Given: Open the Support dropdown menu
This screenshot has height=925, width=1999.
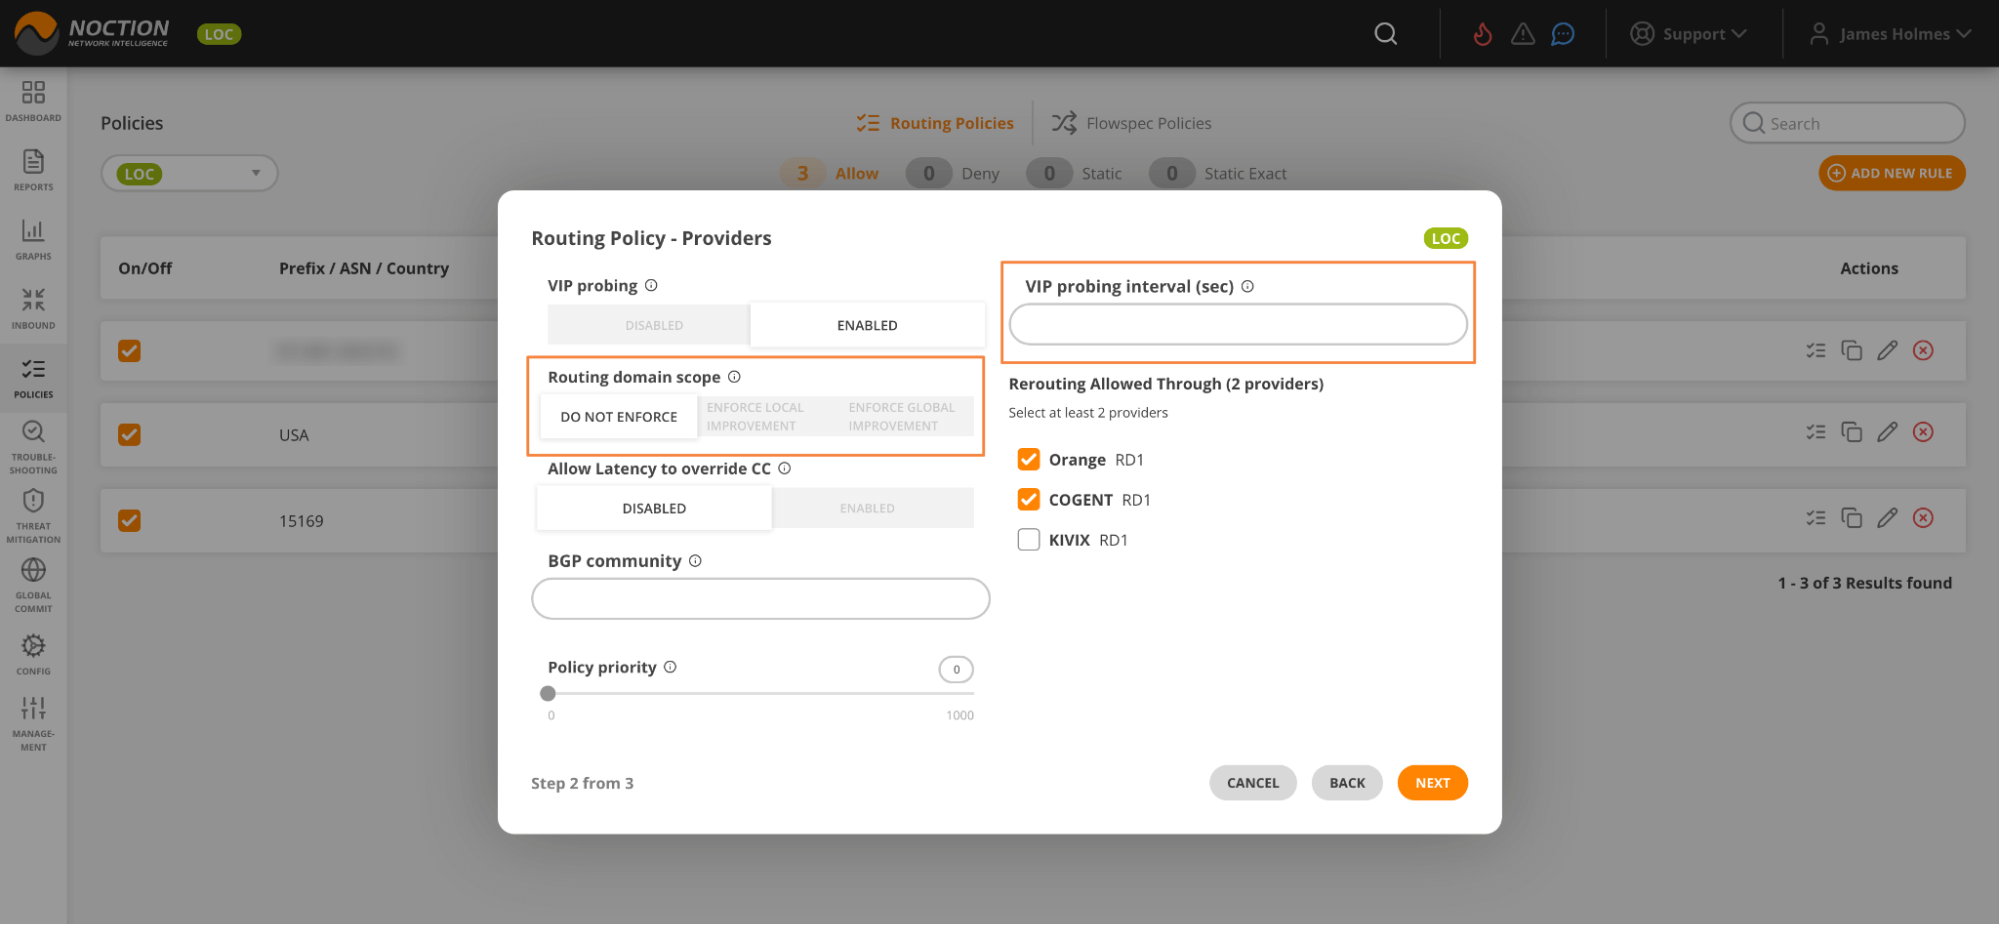Looking at the screenshot, I should coord(1688,34).
